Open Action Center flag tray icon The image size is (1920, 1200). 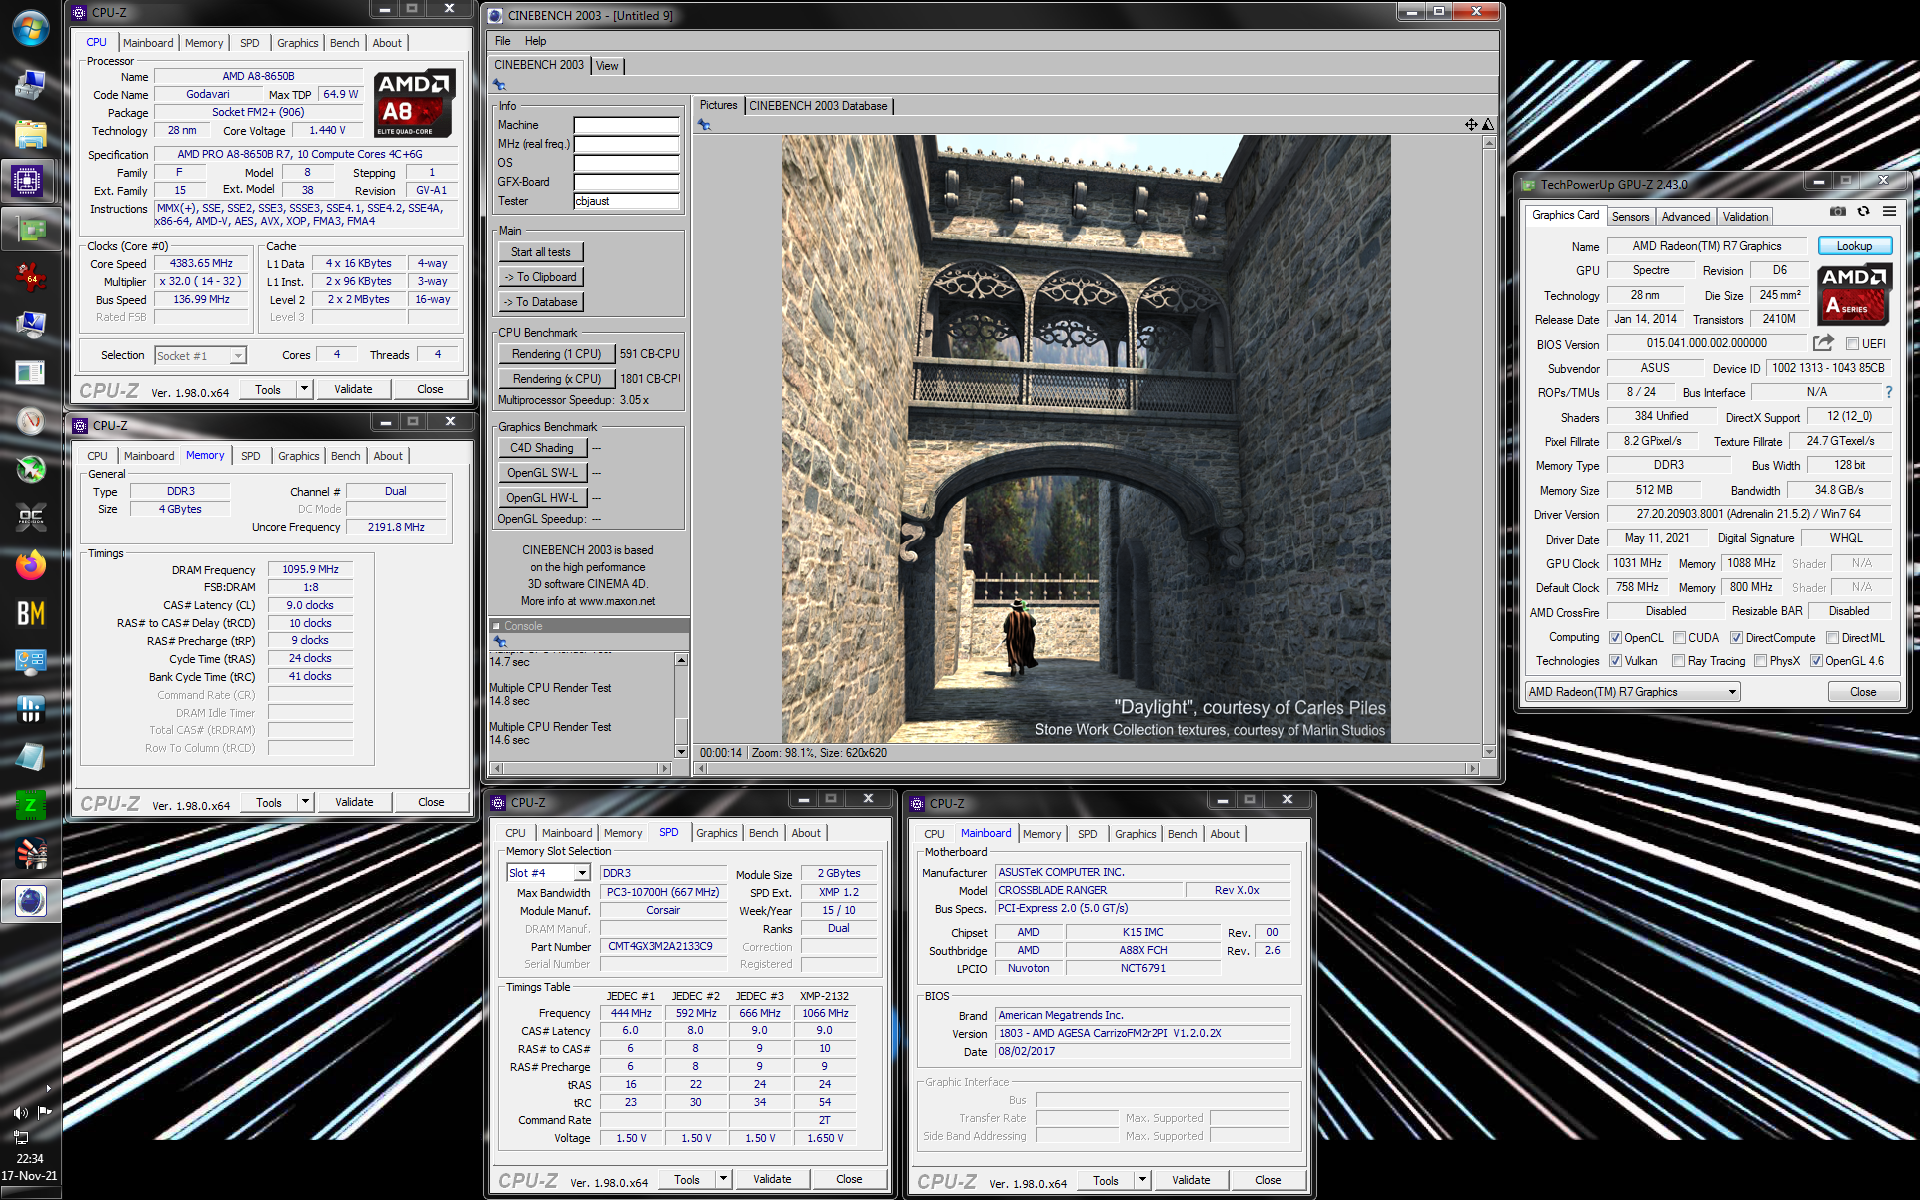point(44,1112)
